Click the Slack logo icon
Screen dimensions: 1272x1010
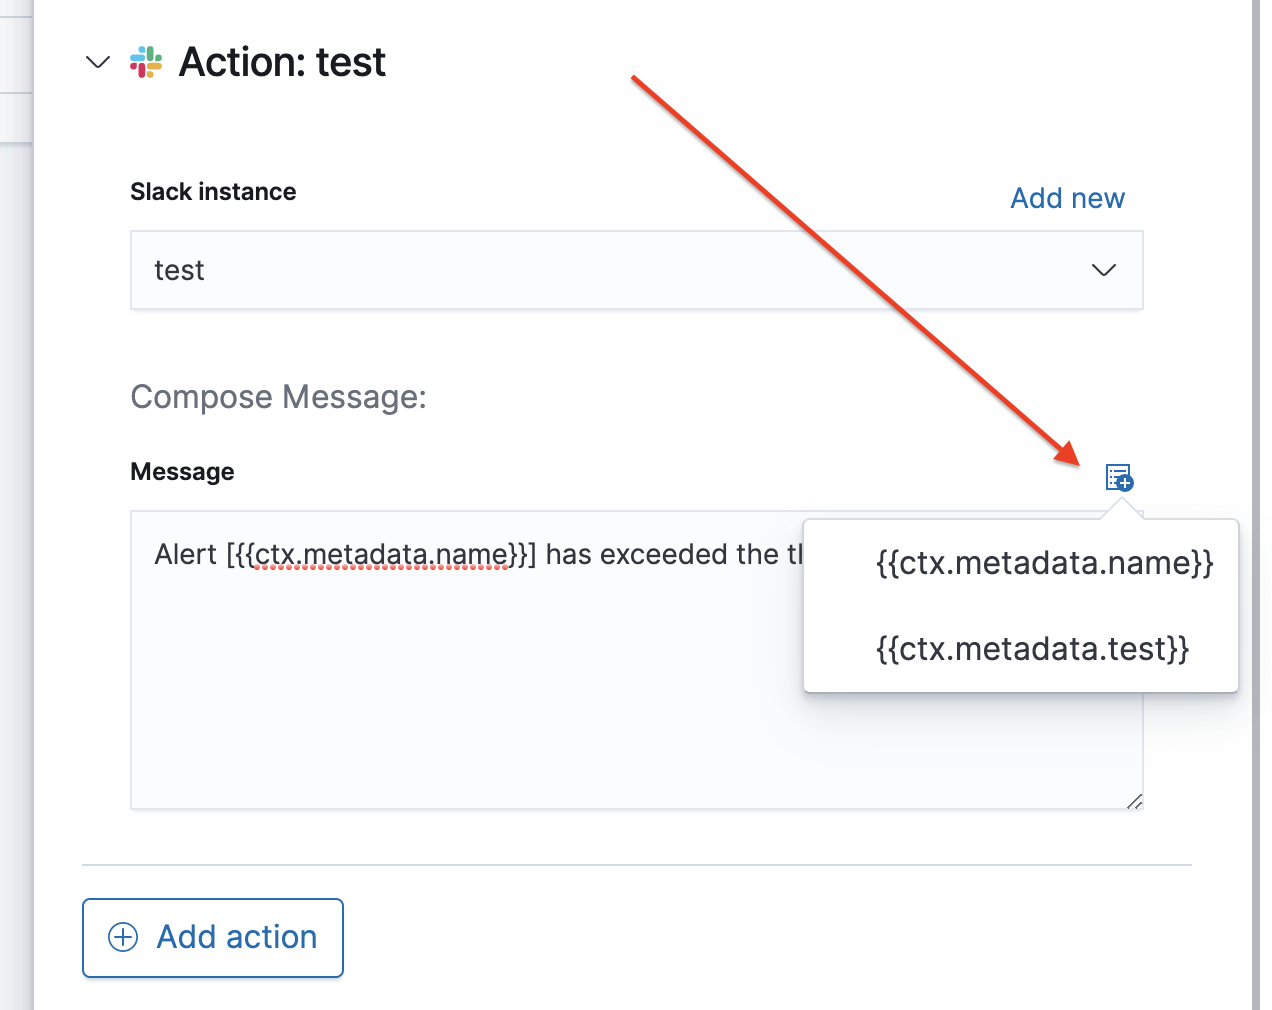(146, 62)
